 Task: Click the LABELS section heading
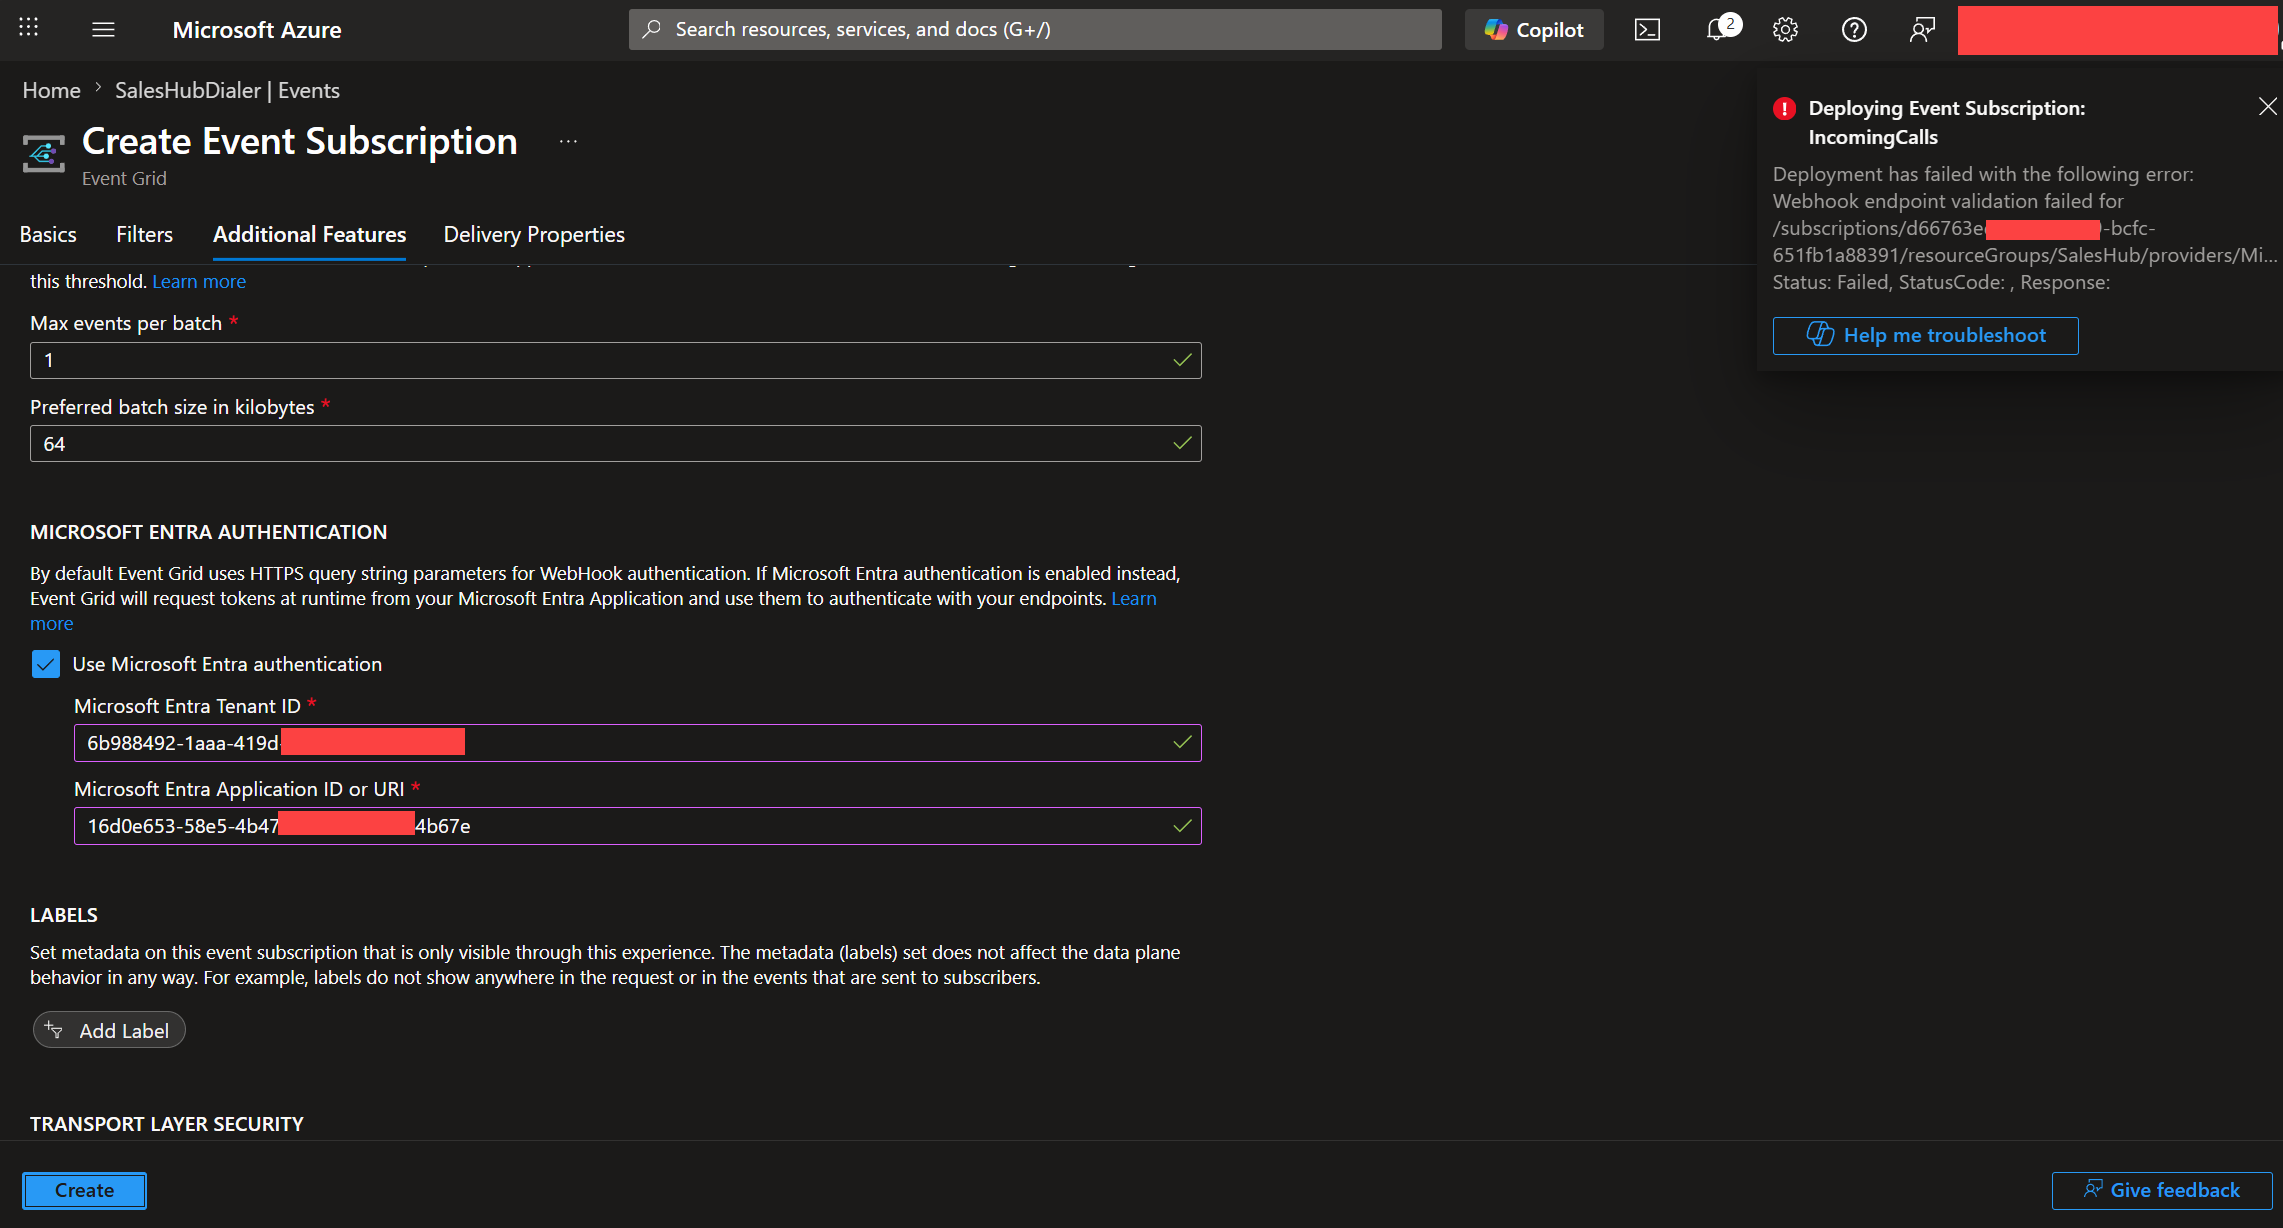64,915
